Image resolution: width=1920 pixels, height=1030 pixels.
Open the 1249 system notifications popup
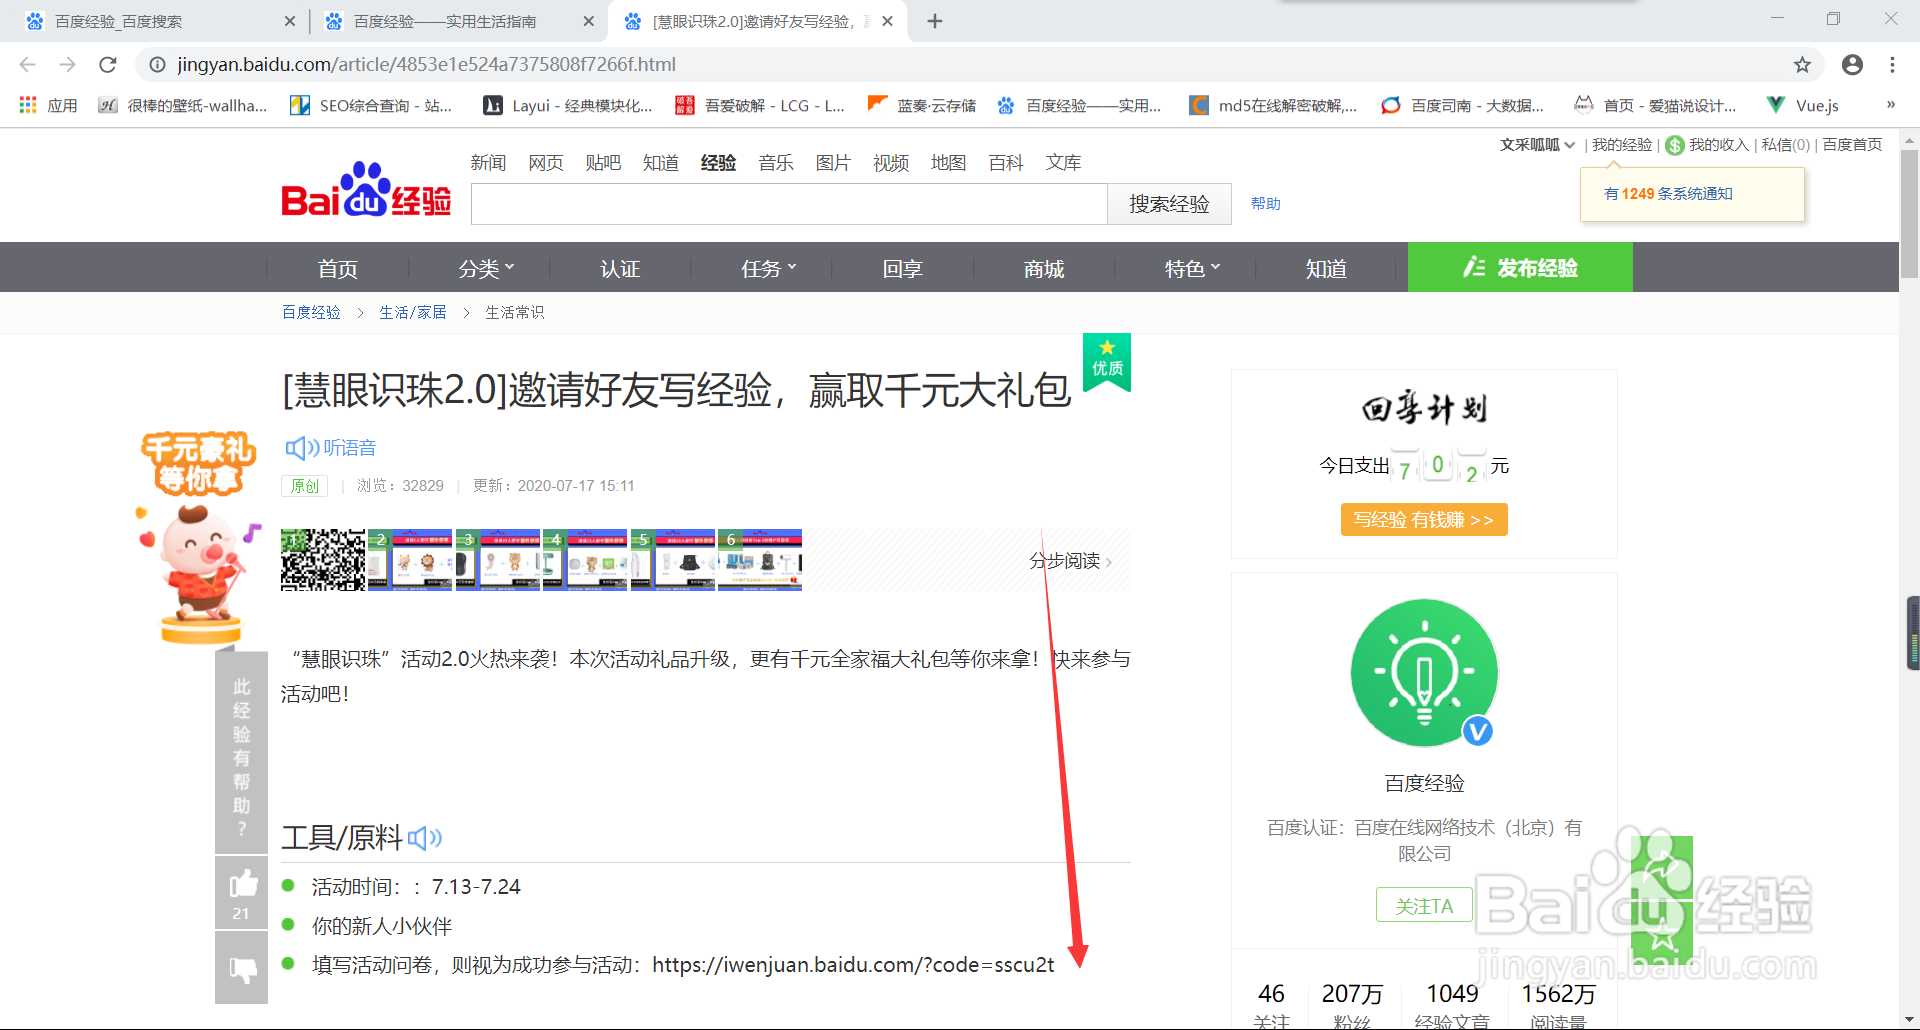(x=1693, y=194)
